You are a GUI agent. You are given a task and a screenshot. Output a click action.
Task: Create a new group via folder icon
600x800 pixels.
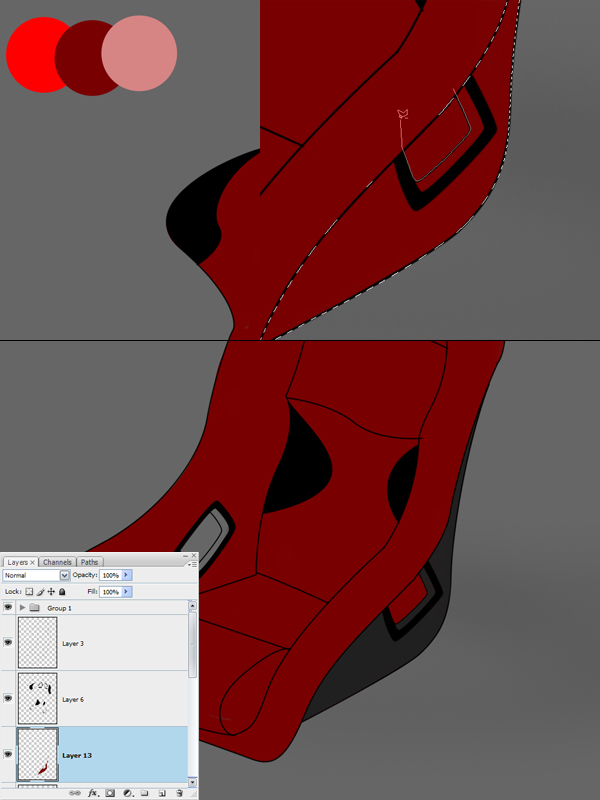point(145,793)
